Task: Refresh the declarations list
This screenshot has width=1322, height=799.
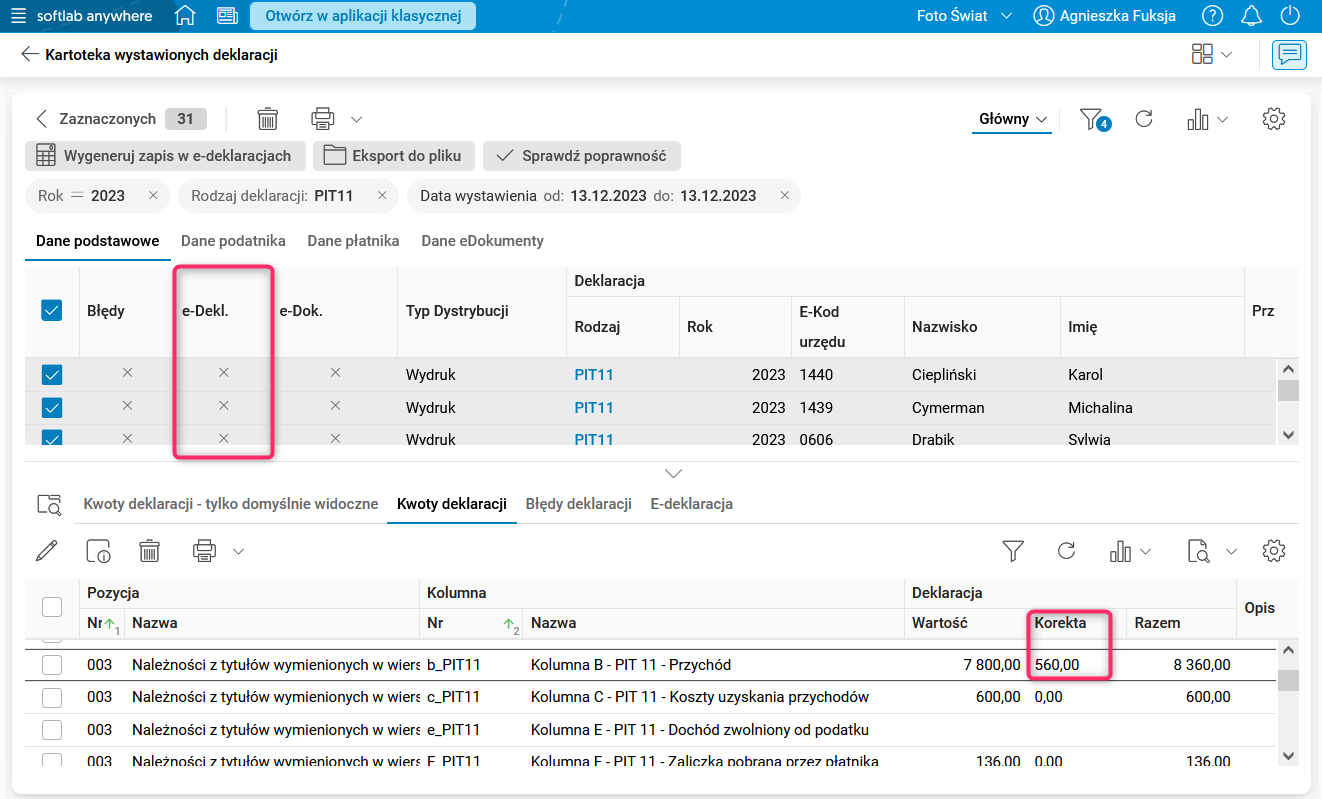Action: click(1144, 119)
